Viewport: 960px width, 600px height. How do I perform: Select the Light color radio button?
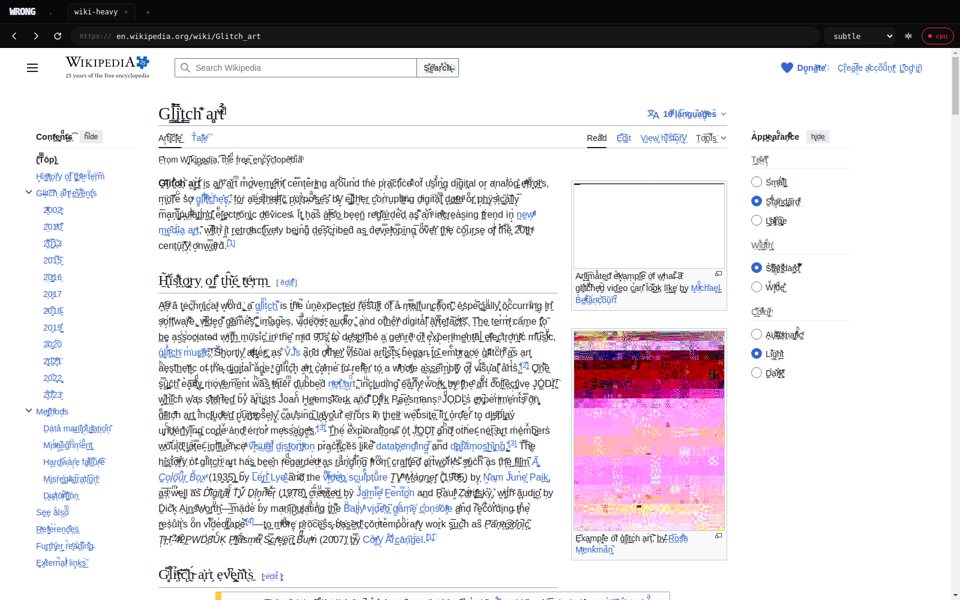coord(756,353)
